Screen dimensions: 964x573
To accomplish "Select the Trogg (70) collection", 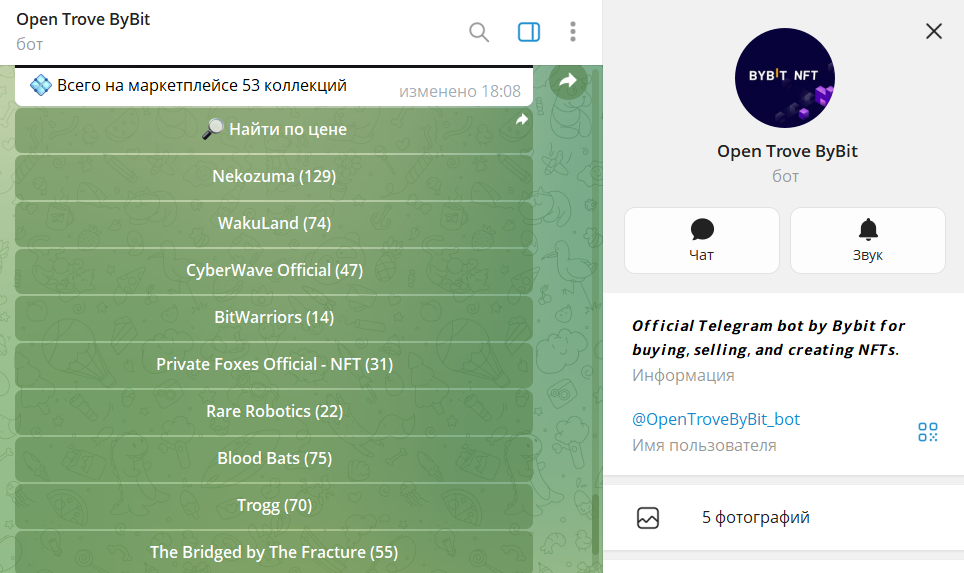I will (x=274, y=505).
